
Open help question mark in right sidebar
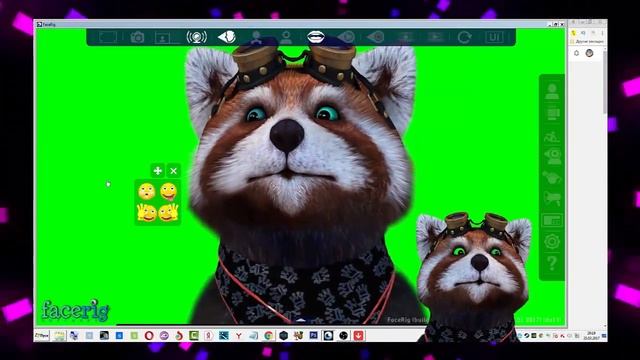[552, 263]
